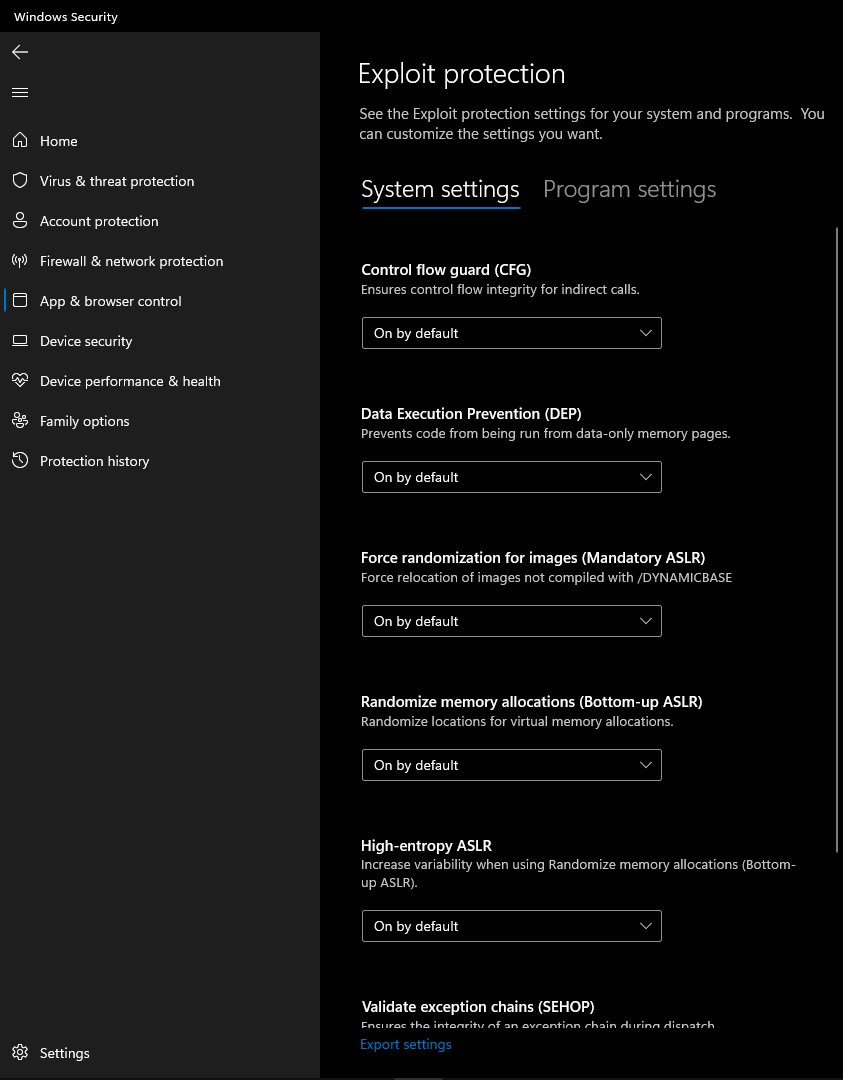
Task: Click the back arrow icon
Action: click(20, 52)
